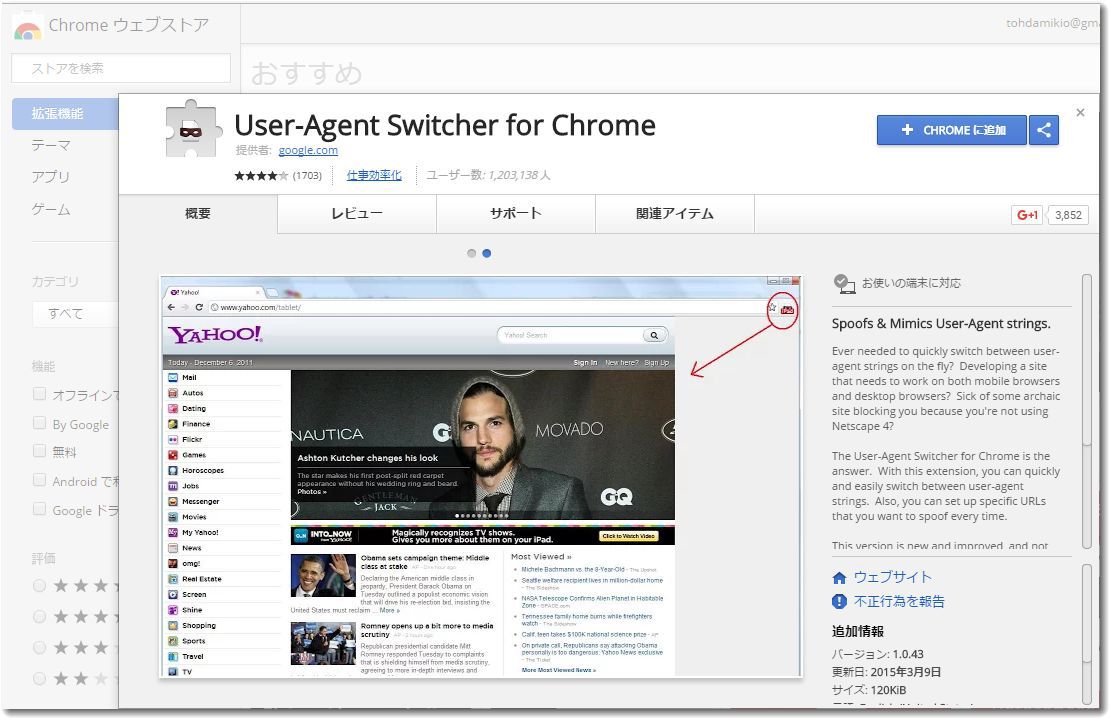The image size is (1109, 718).
Task: Open the 仕事効率化 category link
Action: (x=373, y=175)
